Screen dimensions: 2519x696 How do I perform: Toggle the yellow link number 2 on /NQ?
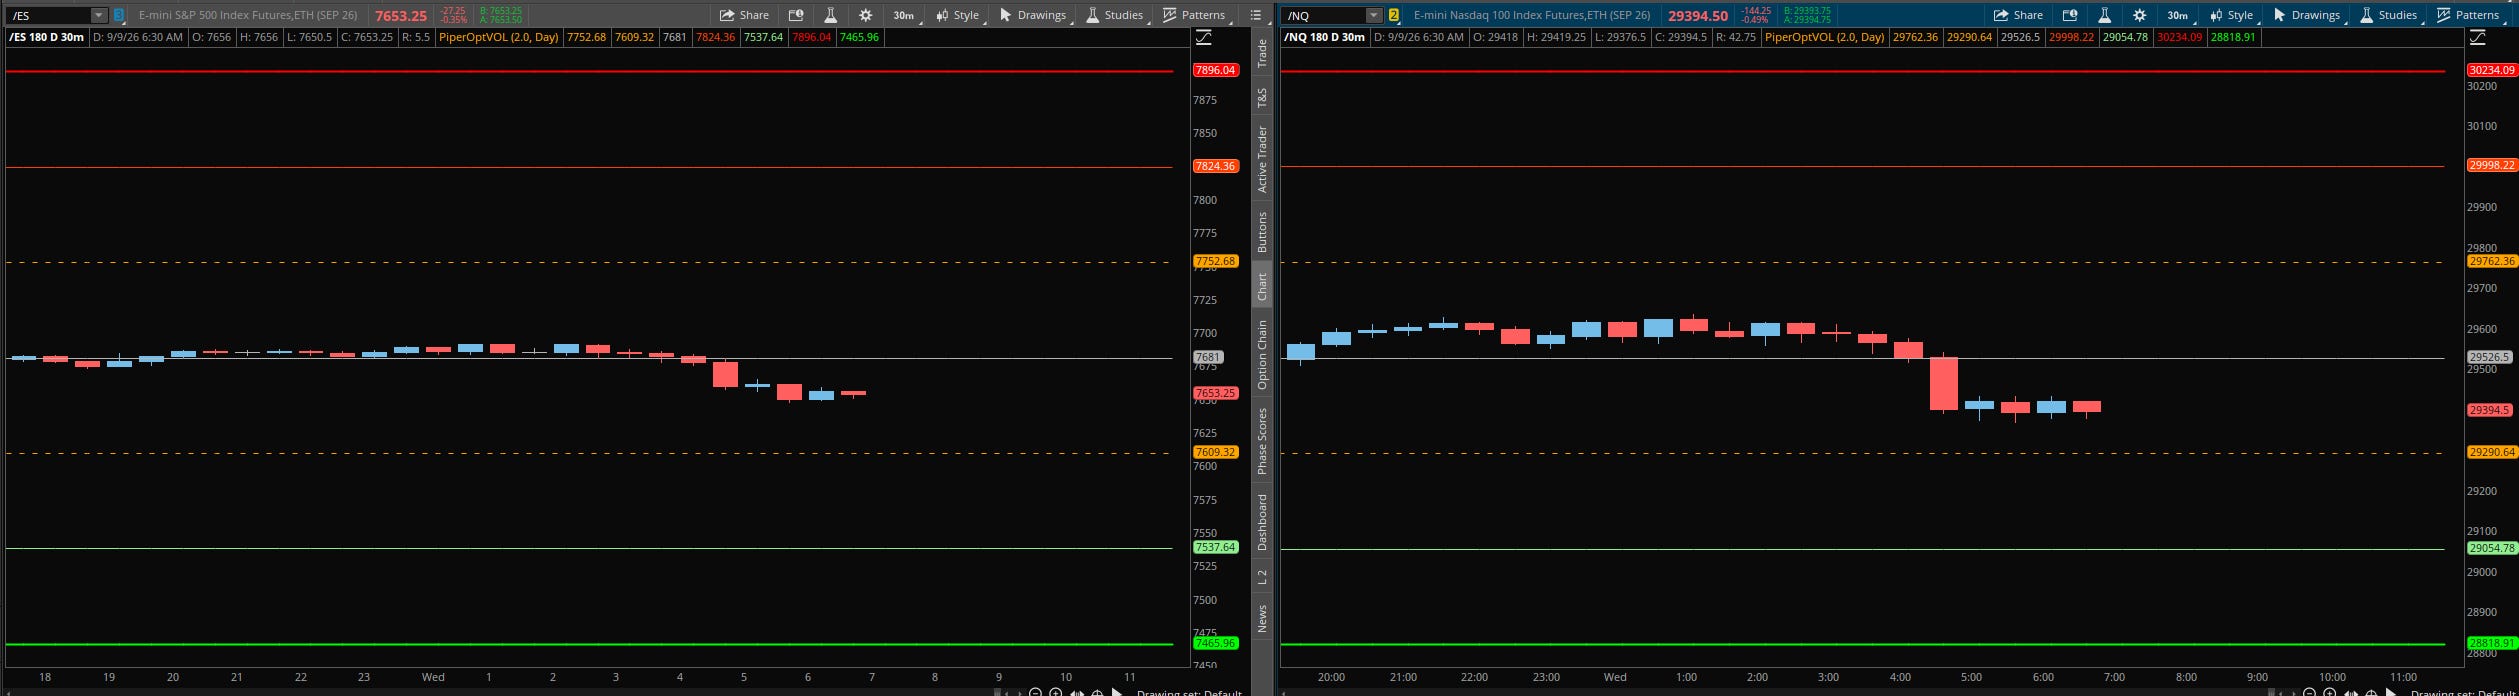1393,15
